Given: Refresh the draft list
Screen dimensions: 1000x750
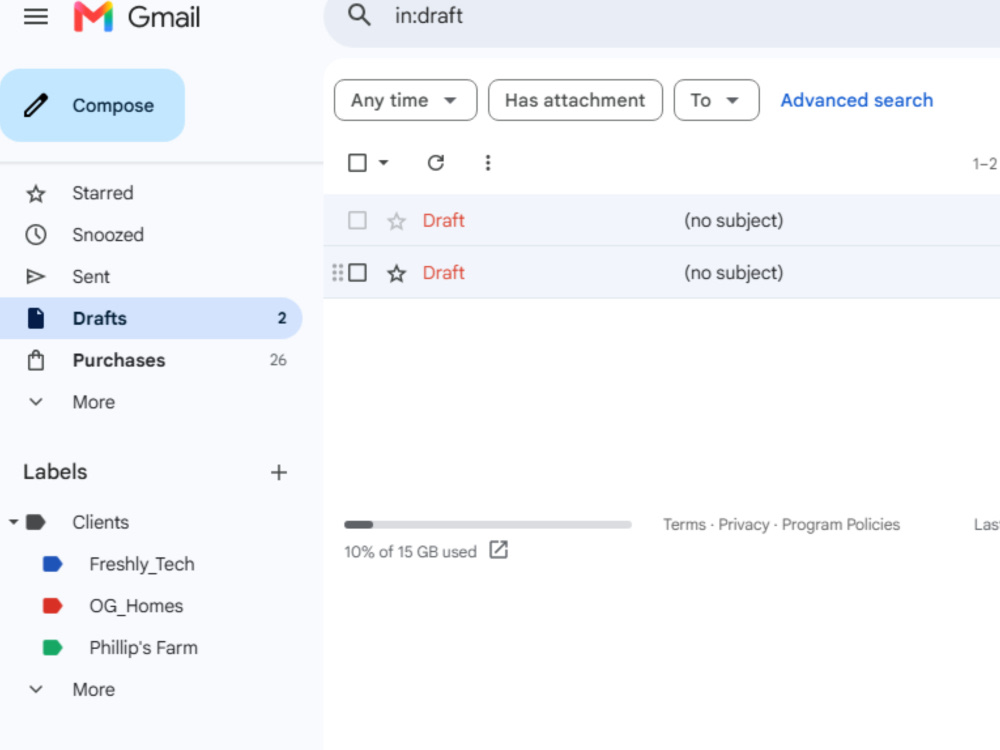Looking at the screenshot, I should click(x=436, y=163).
